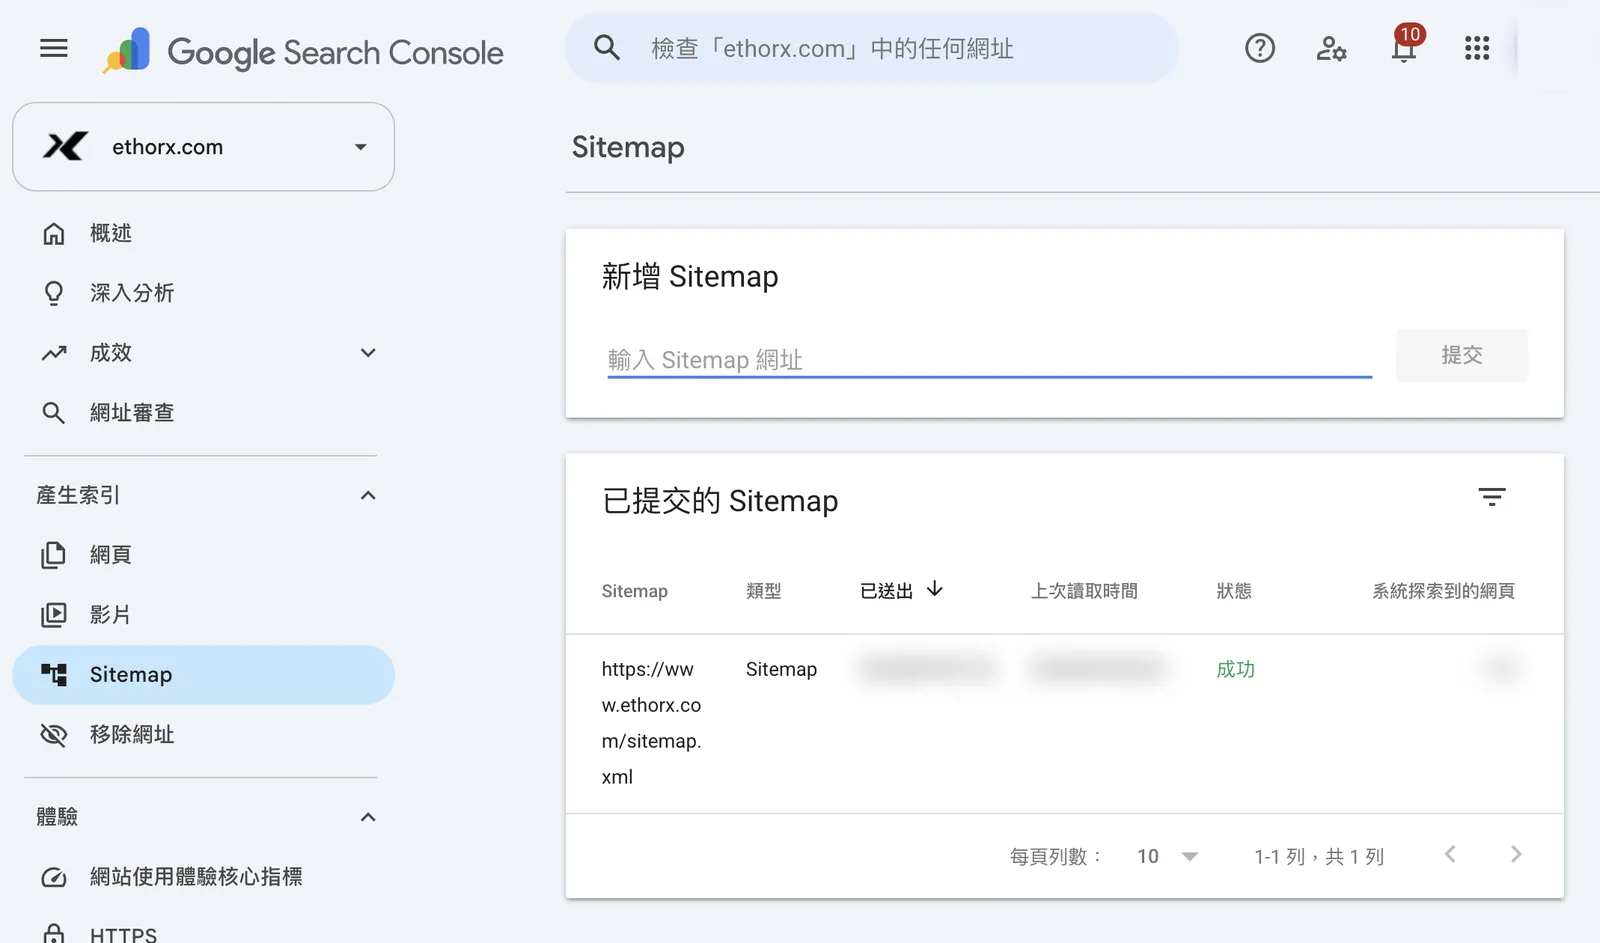Collapse the 產生索引 section
Image resolution: width=1600 pixels, height=943 pixels.
[368, 495]
